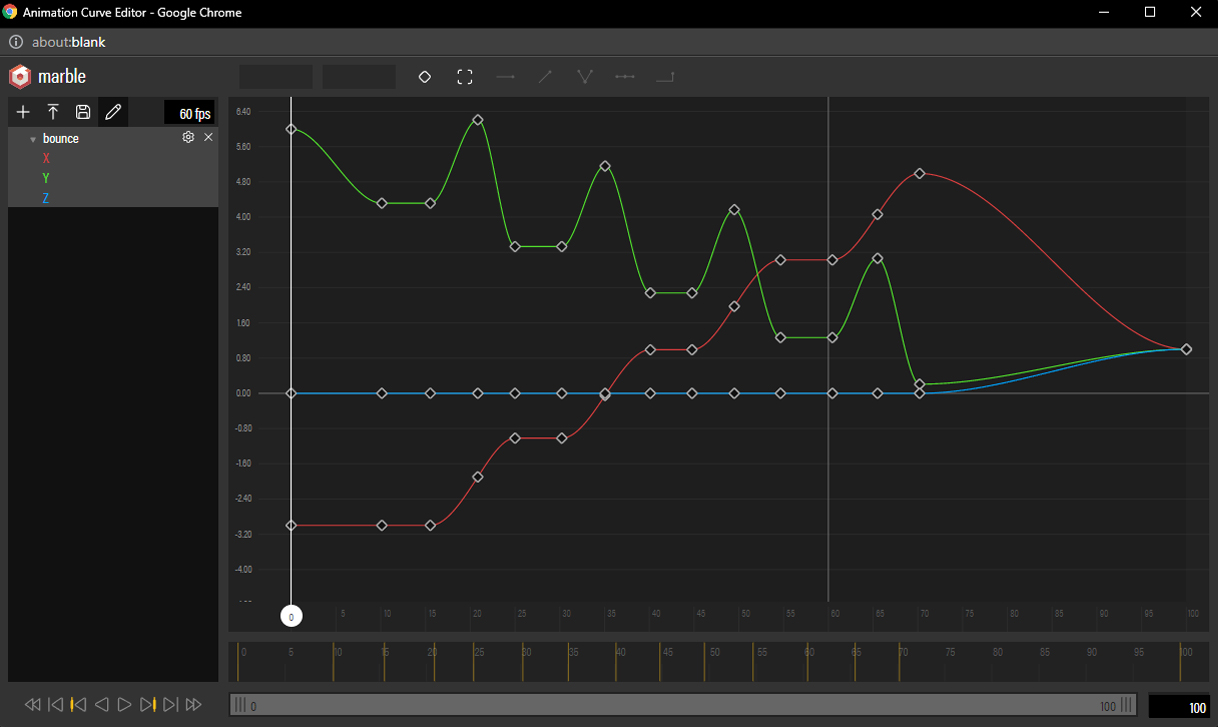Remove the bounce animation with X icon
1218x727 pixels.
(208, 137)
